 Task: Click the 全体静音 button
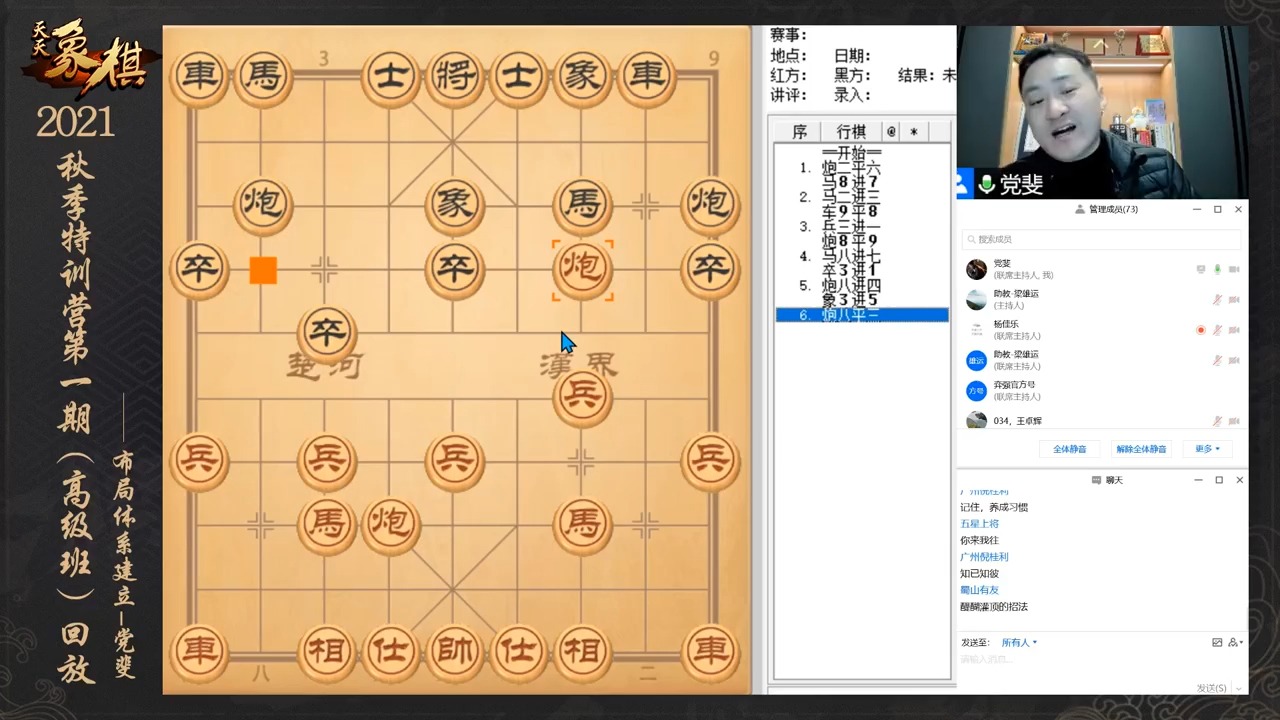coord(1069,449)
